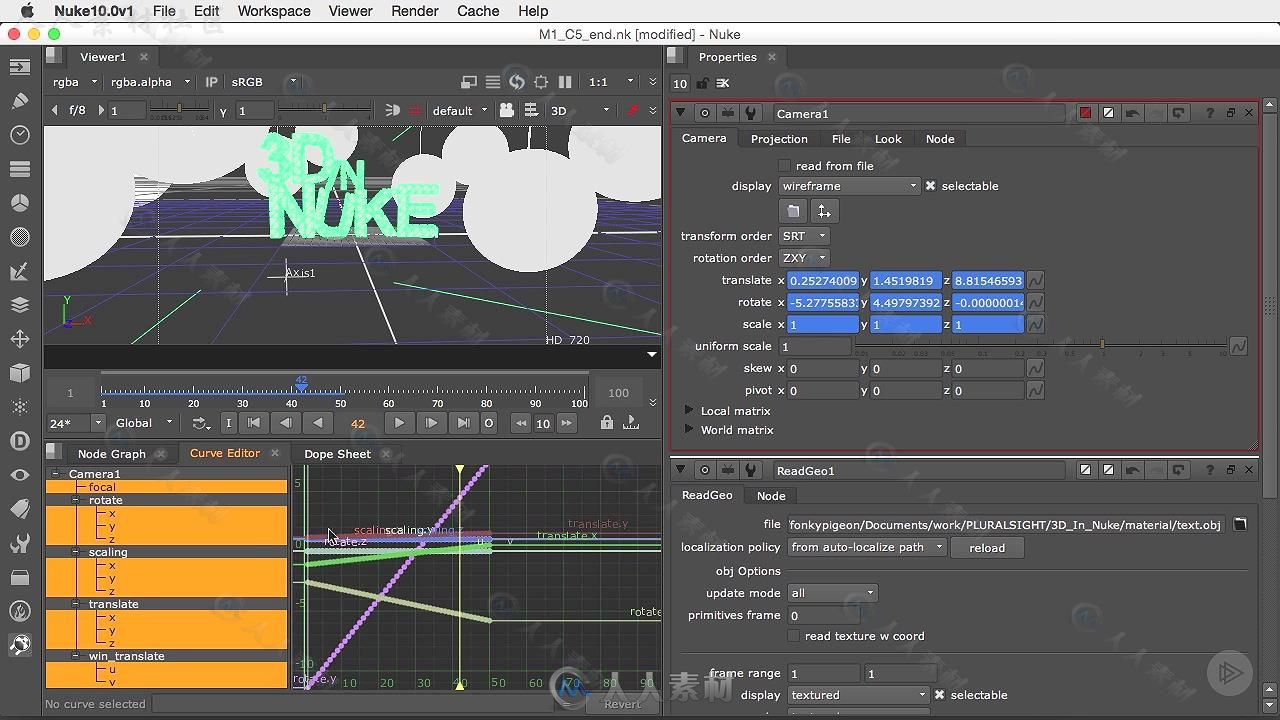Jump to the first frame
1280x720 pixels.
tap(254, 423)
